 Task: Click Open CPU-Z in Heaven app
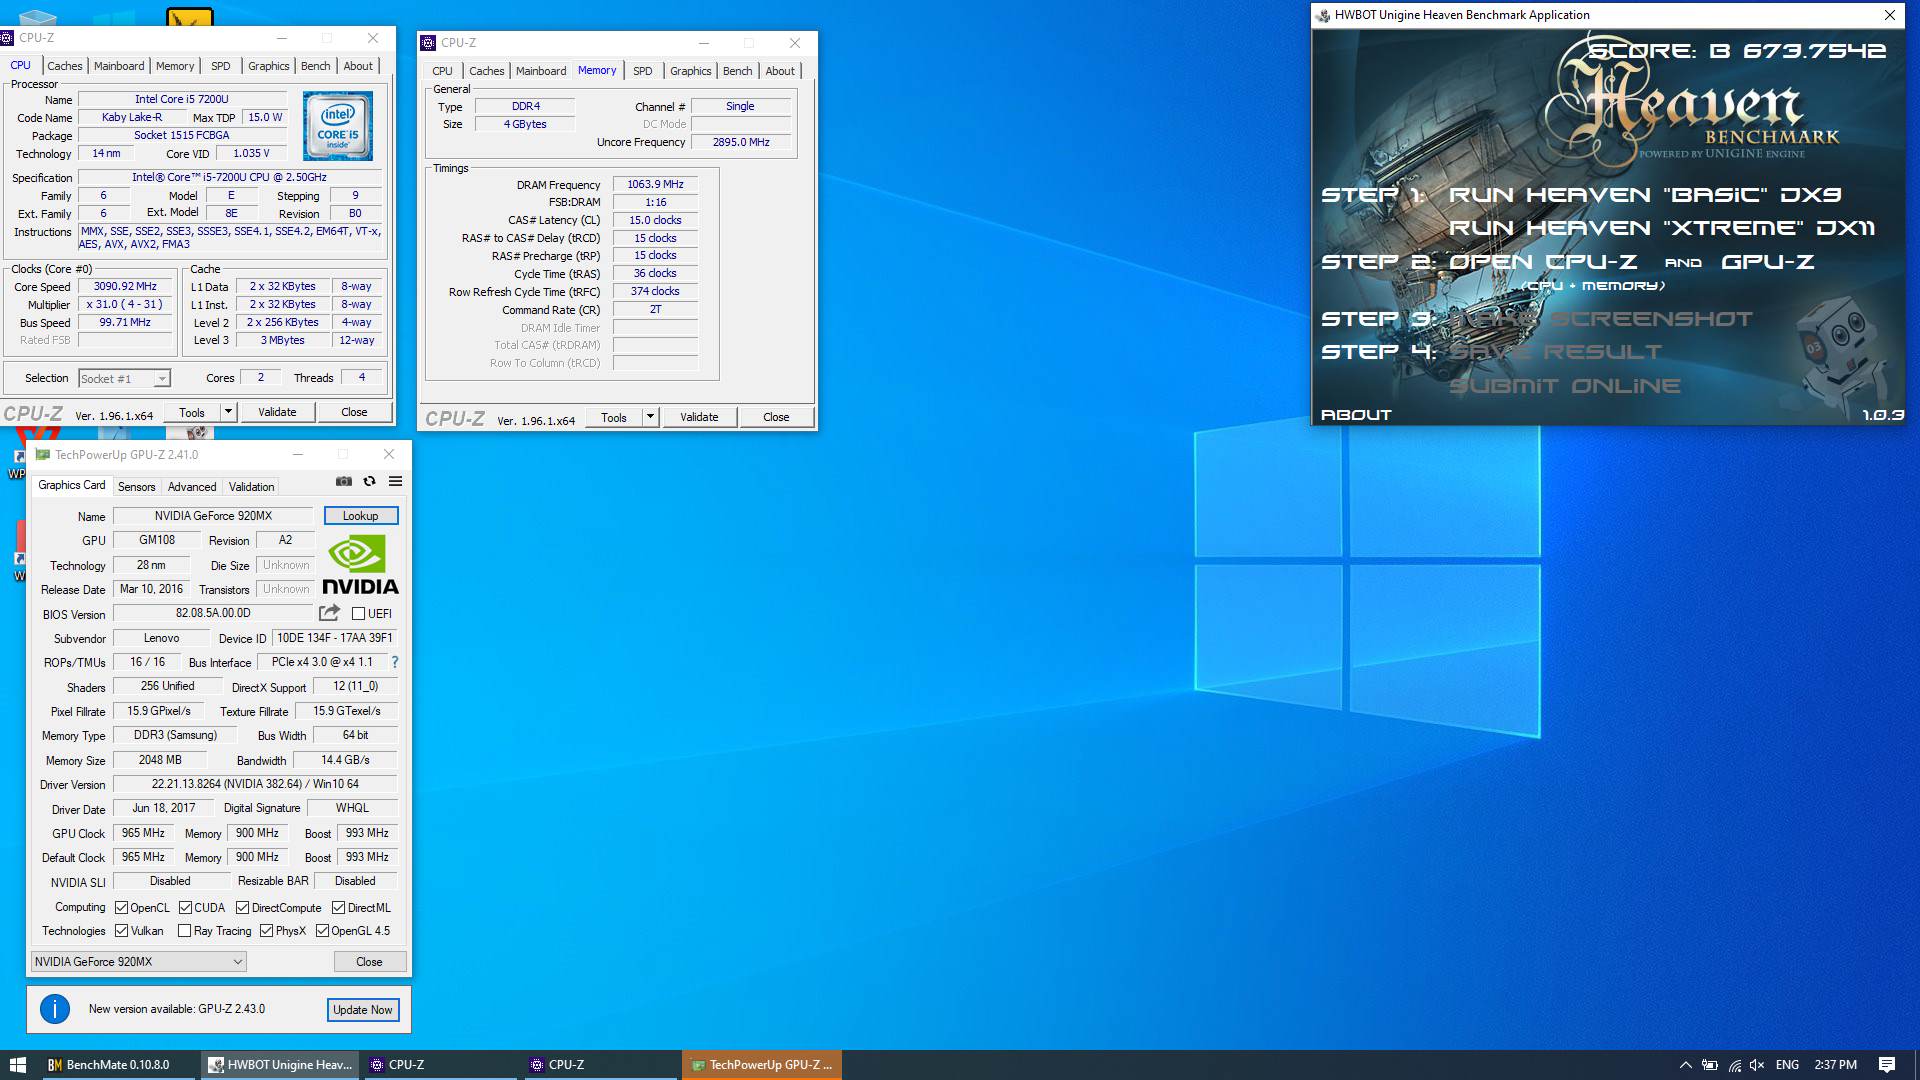click(x=1543, y=262)
